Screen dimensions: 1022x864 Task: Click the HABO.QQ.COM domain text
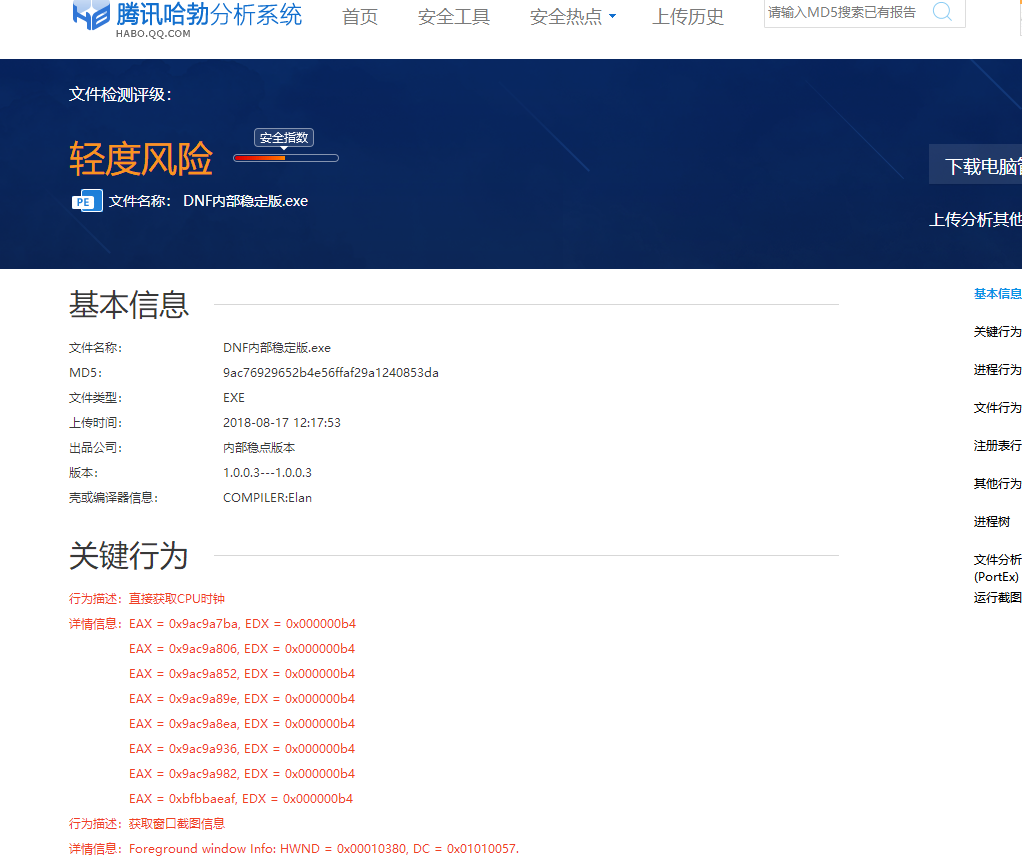click(153, 34)
